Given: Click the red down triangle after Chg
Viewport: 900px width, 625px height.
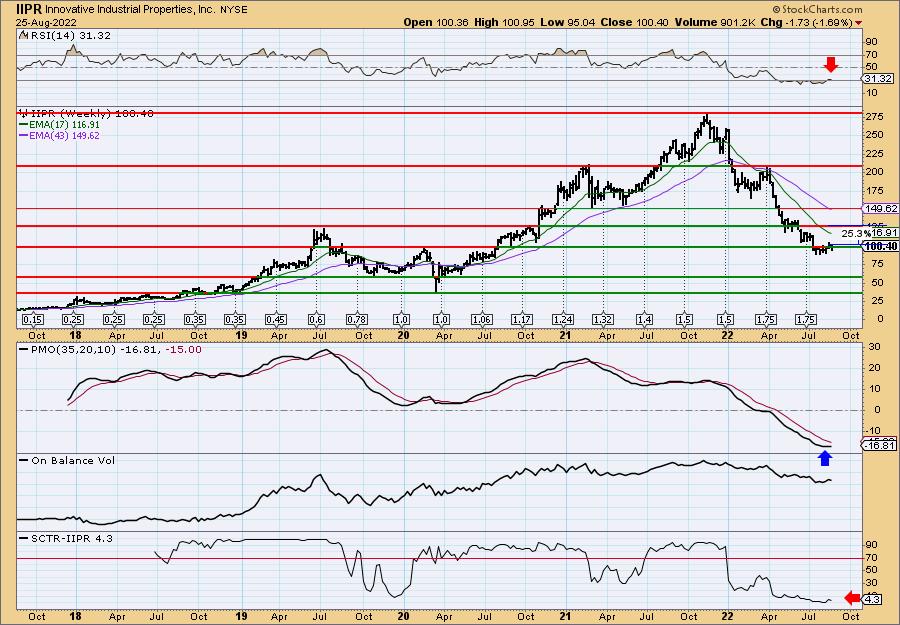Looking at the screenshot, I should [858, 23].
